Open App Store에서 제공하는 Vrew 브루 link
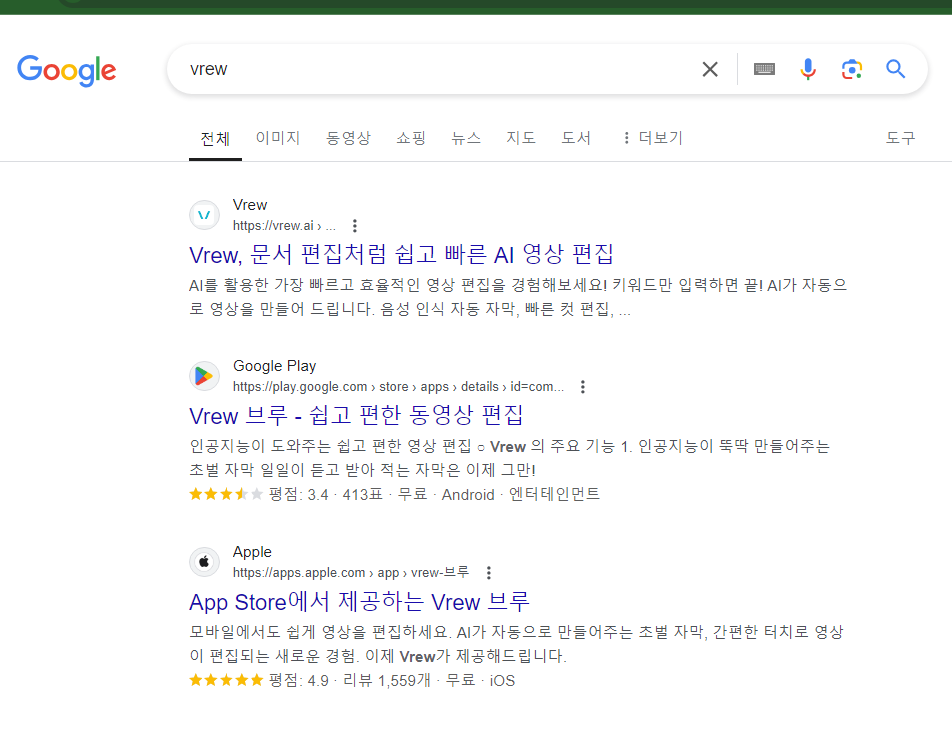952x729 pixels. (x=359, y=602)
